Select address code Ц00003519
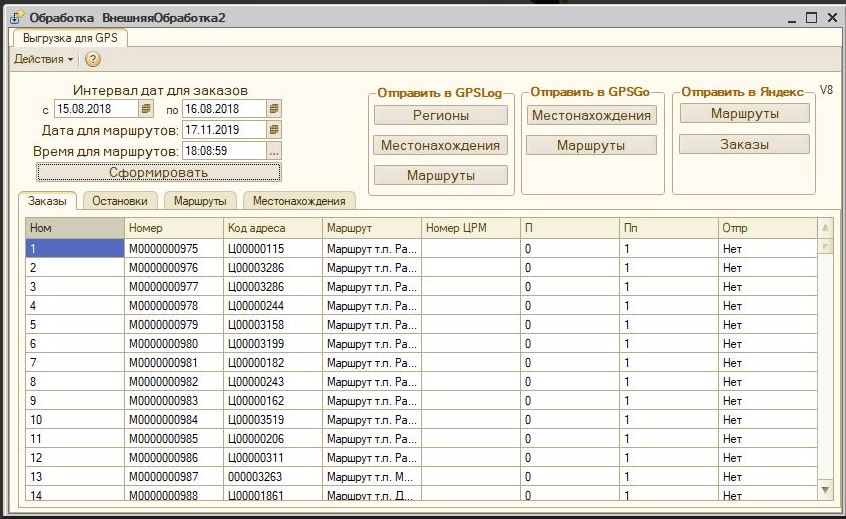Viewport: 846px width, 519px height. coord(272,420)
